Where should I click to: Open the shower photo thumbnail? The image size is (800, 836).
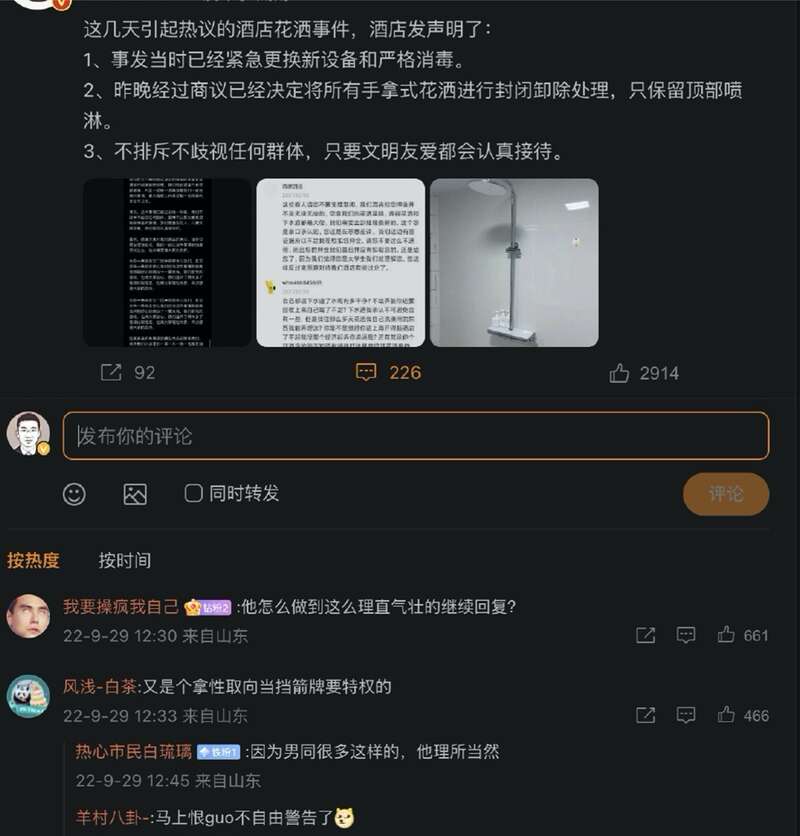514,263
